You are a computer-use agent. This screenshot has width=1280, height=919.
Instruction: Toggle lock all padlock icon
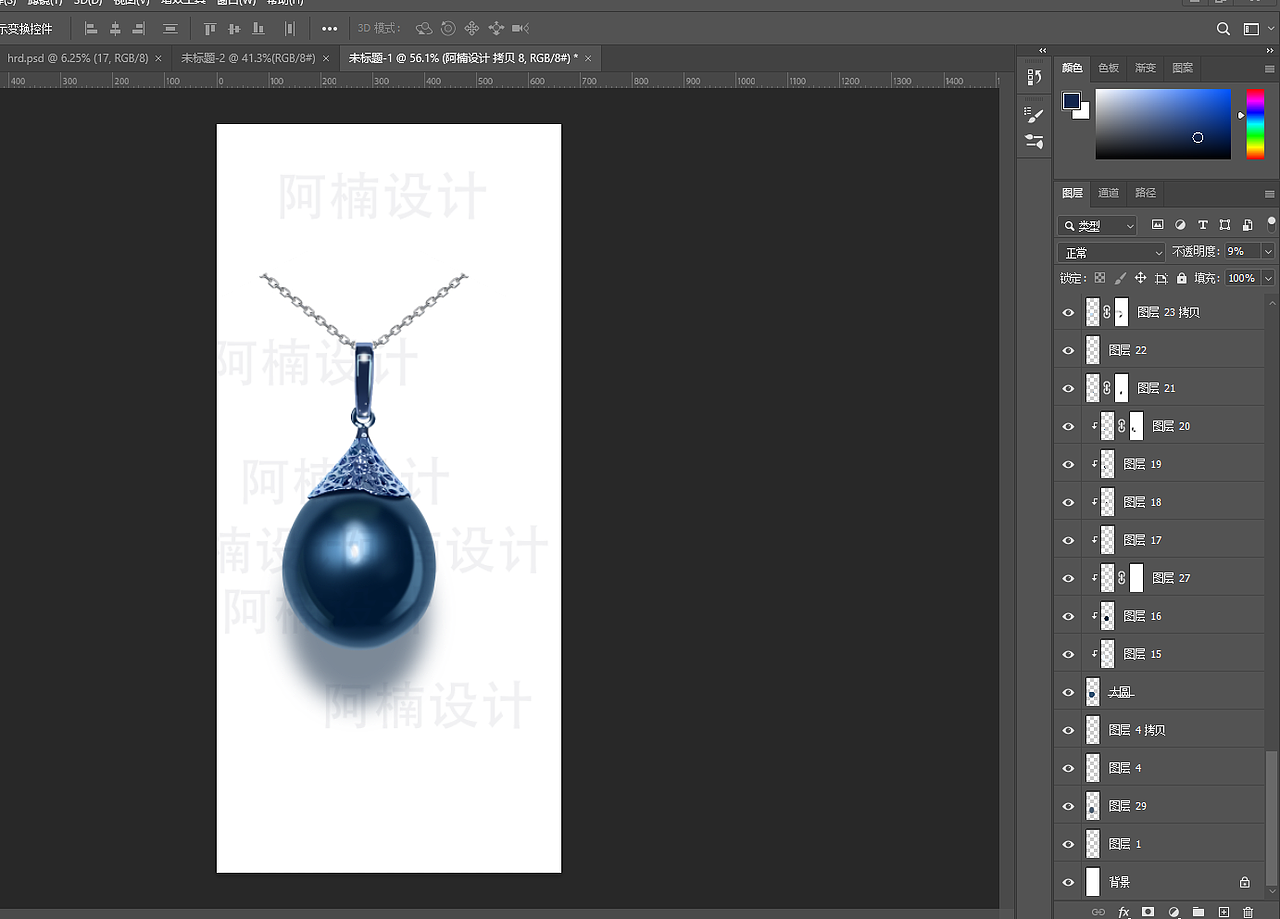[1181, 278]
